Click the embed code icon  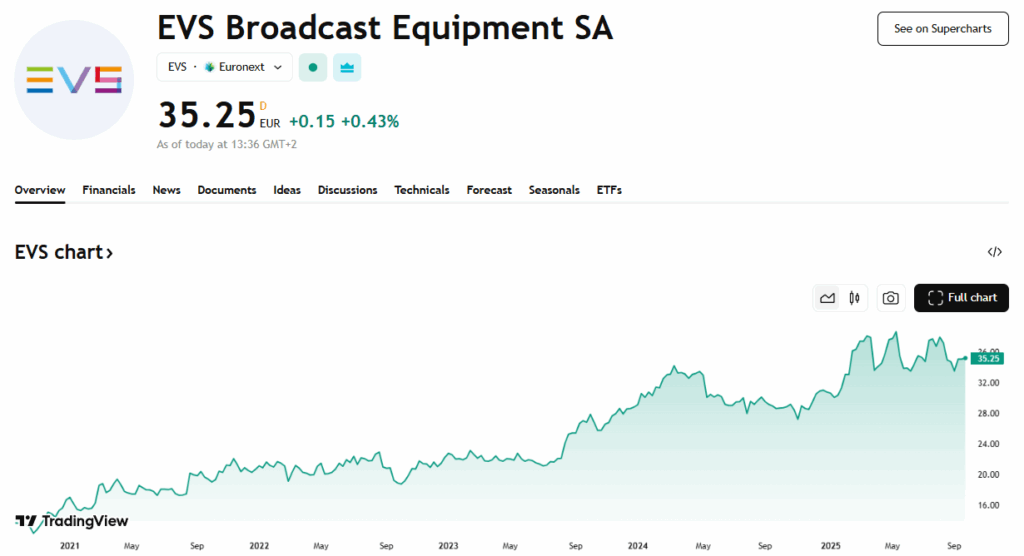(x=995, y=252)
